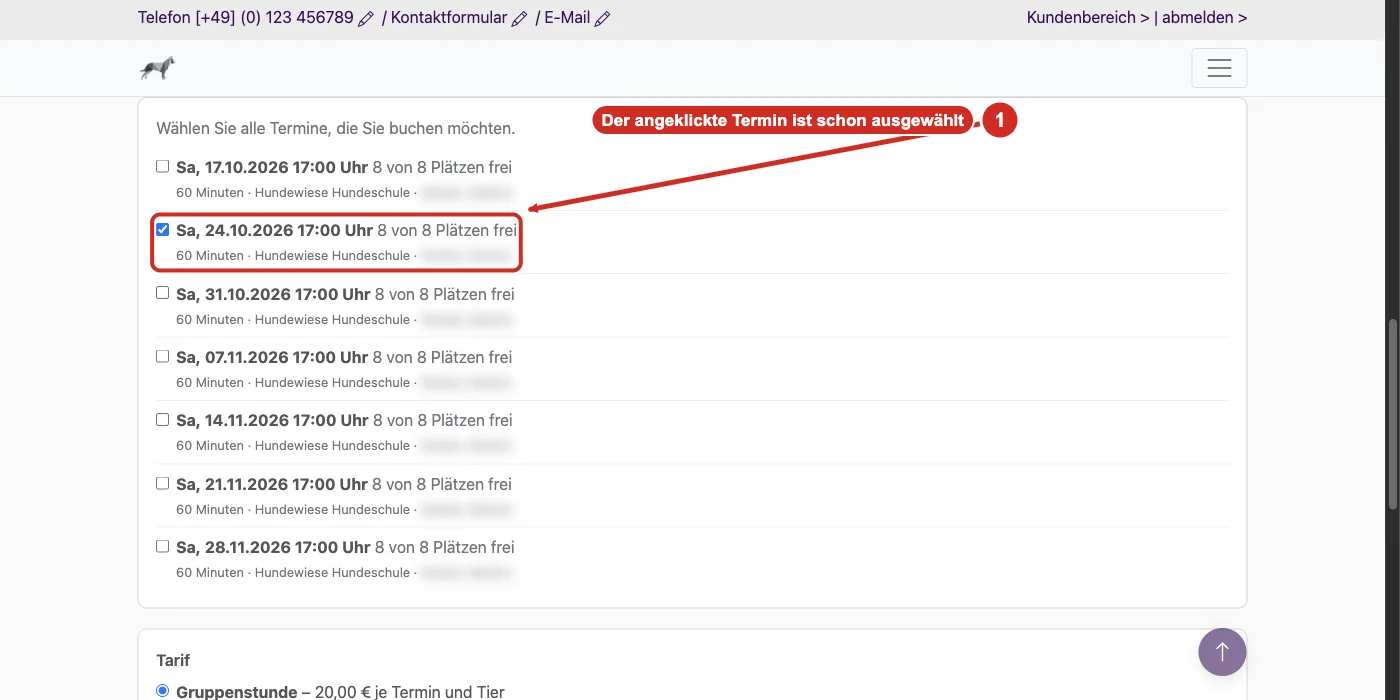Image resolution: width=1400 pixels, height=700 pixels.
Task: Click the text 'Sa, 07.11.2026 17:00 Uhr'
Action: point(272,357)
